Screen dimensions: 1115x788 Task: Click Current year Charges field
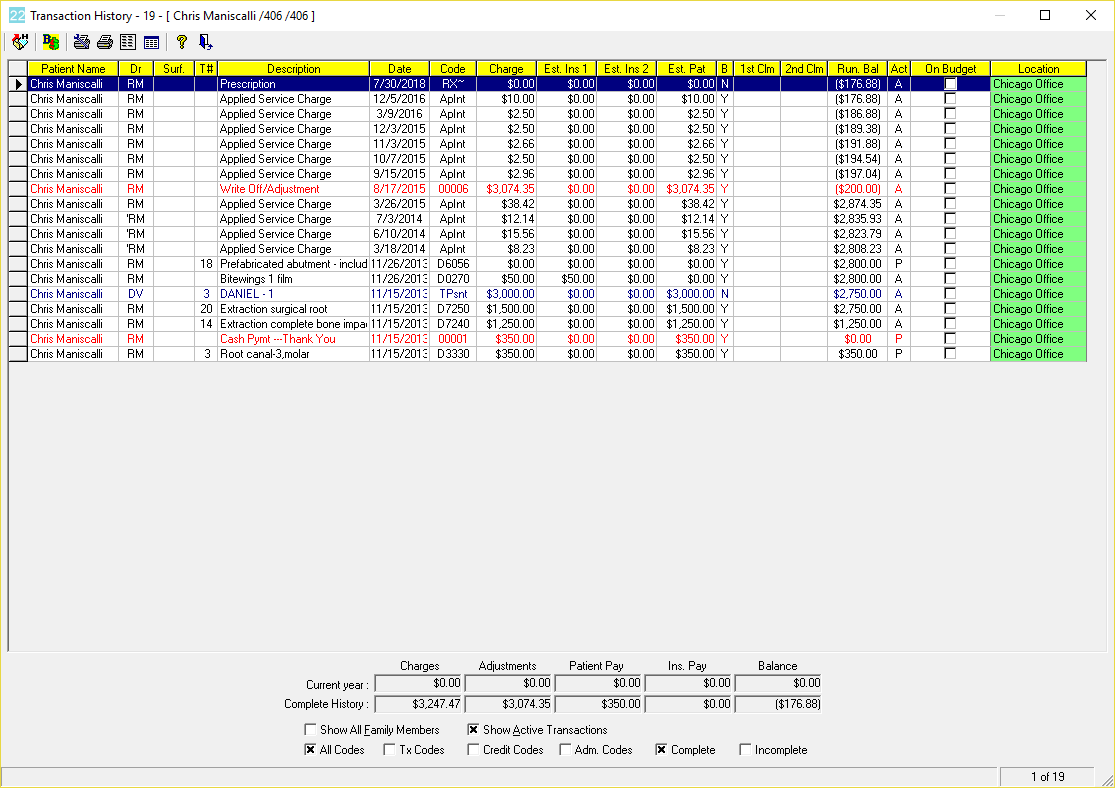(x=418, y=683)
